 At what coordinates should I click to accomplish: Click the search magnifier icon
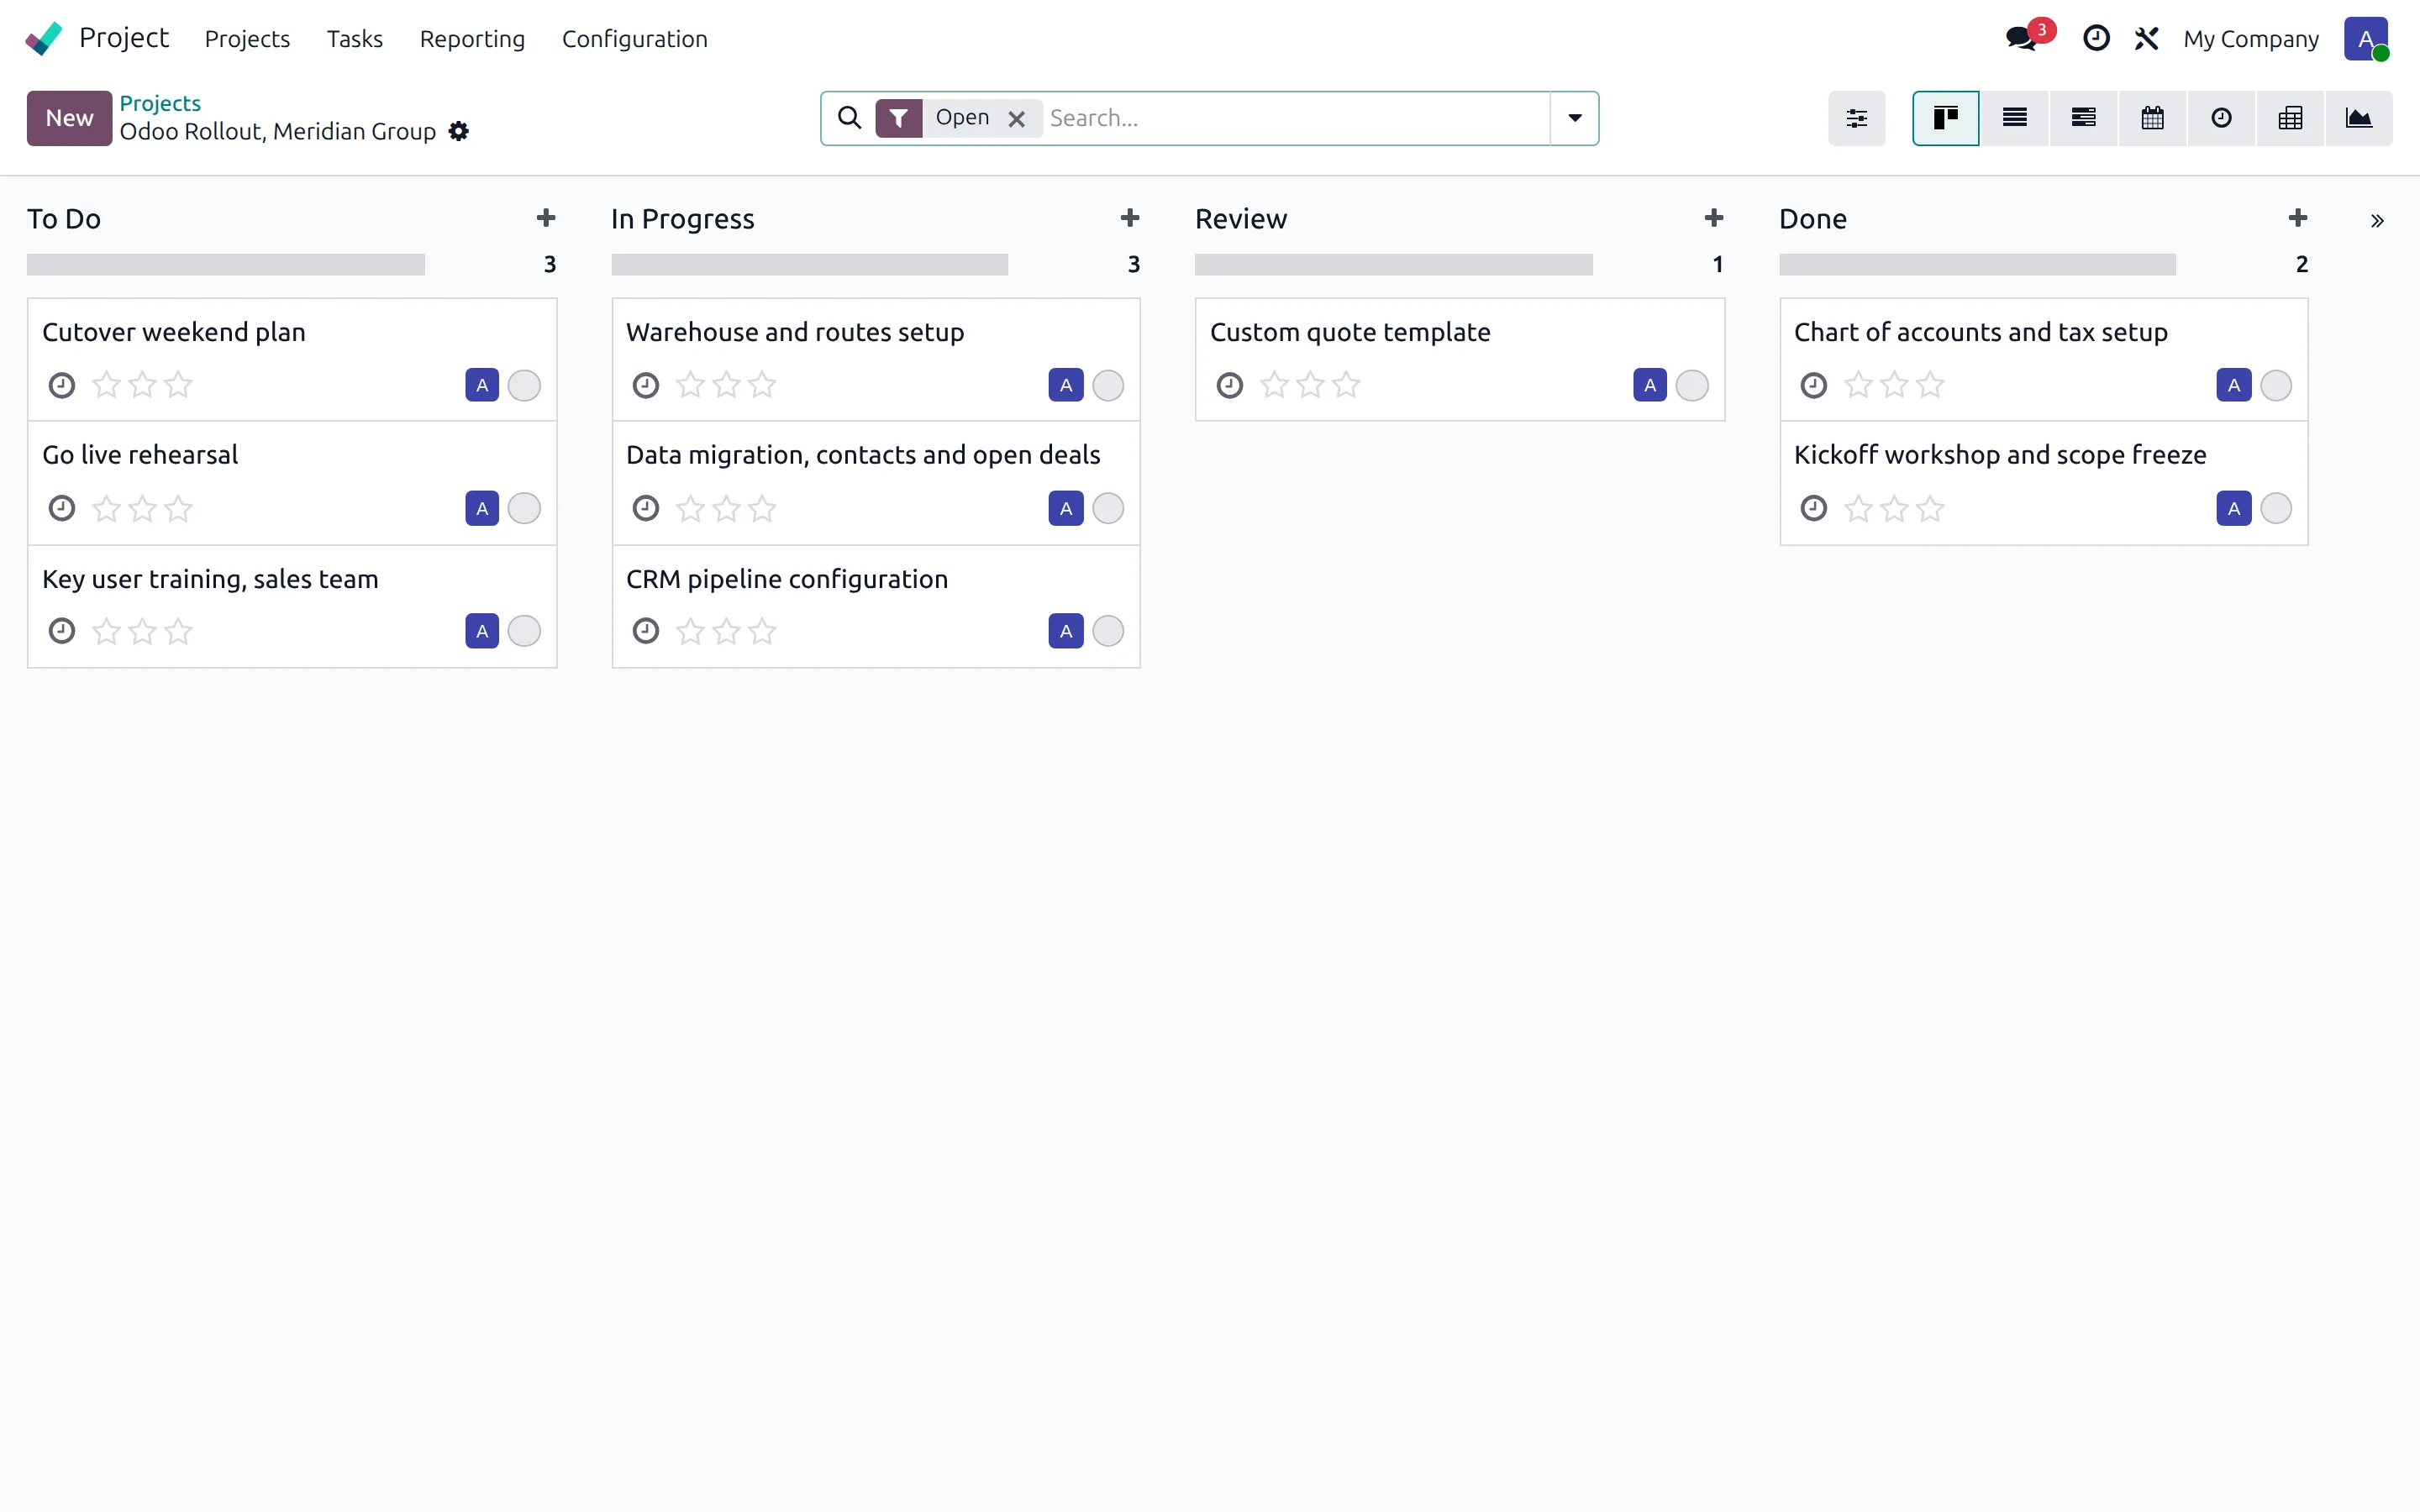849,118
